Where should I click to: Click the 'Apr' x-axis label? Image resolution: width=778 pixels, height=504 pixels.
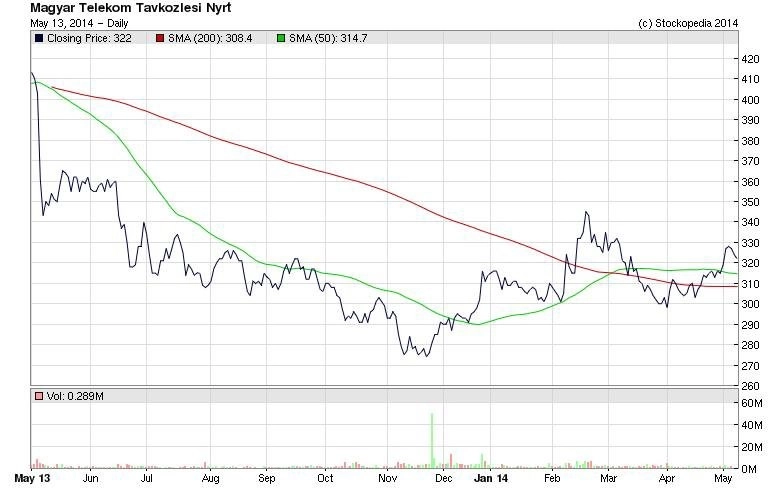666,479
